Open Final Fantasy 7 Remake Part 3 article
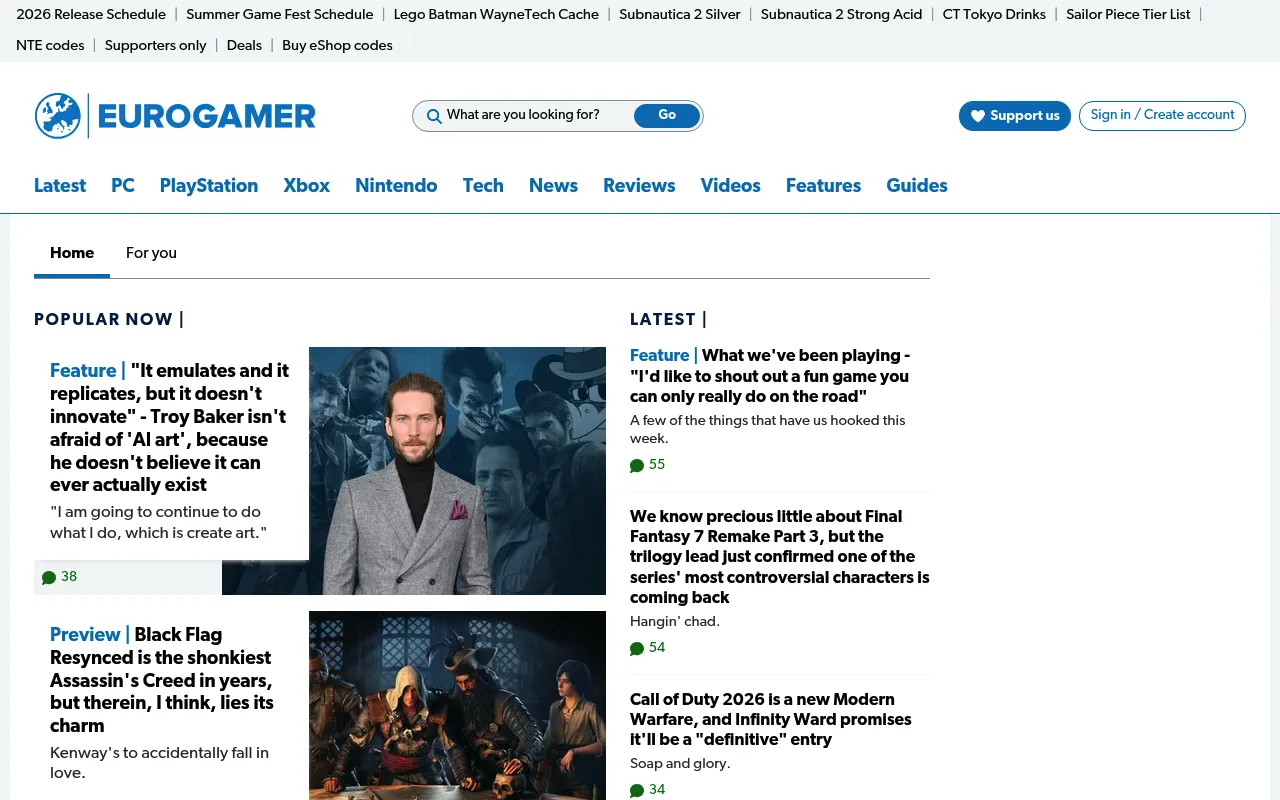This screenshot has height=800, width=1280. (x=779, y=557)
